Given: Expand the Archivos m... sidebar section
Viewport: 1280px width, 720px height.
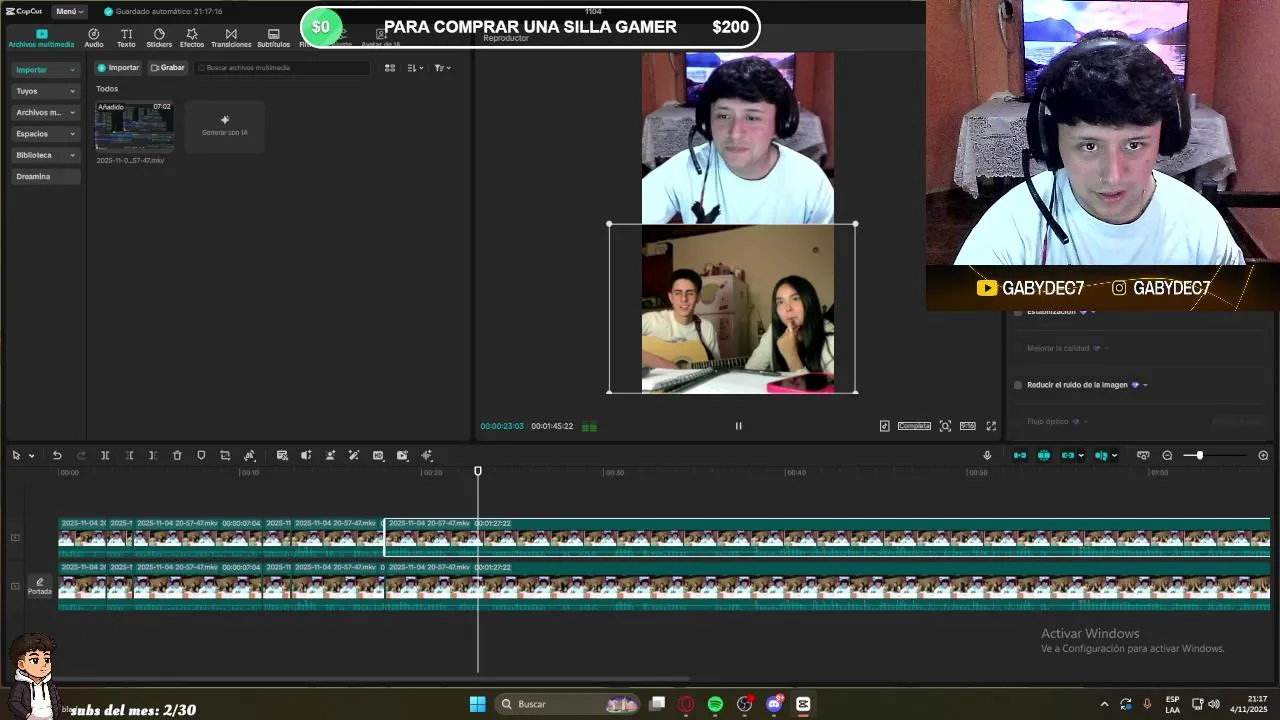Looking at the screenshot, I should pos(45,112).
